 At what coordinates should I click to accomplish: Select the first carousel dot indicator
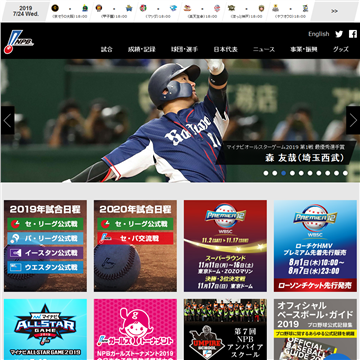coord(266,173)
